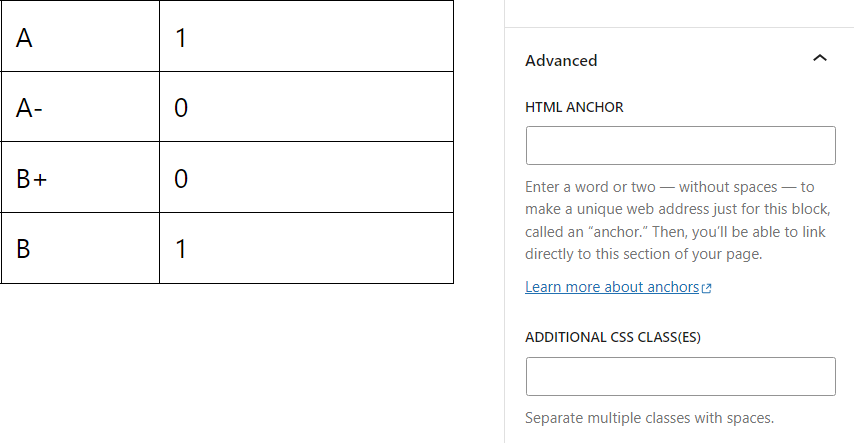854x443 pixels.
Task: Click the ADDITIONAL CSS CLASS(ES) label
Action: (613, 337)
